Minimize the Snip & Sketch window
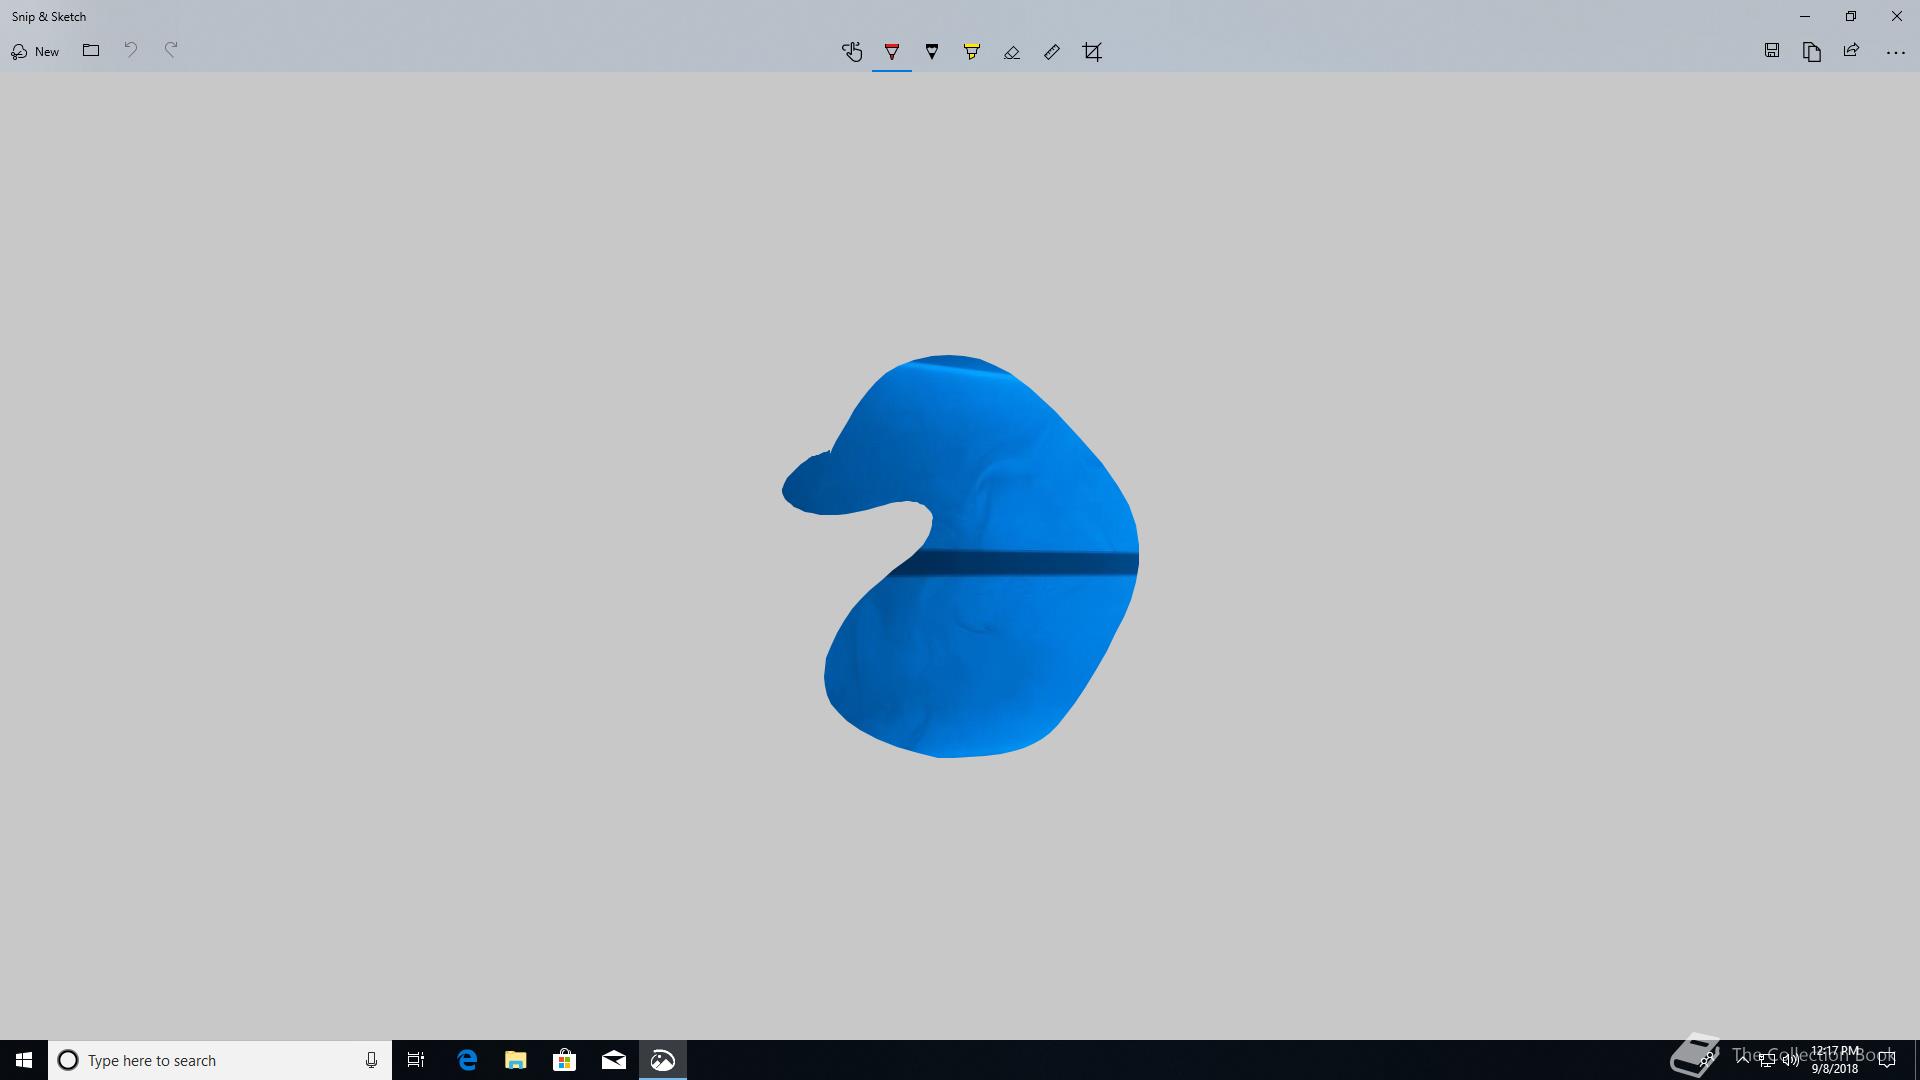Viewport: 1920px width, 1080px height. 1805,16
